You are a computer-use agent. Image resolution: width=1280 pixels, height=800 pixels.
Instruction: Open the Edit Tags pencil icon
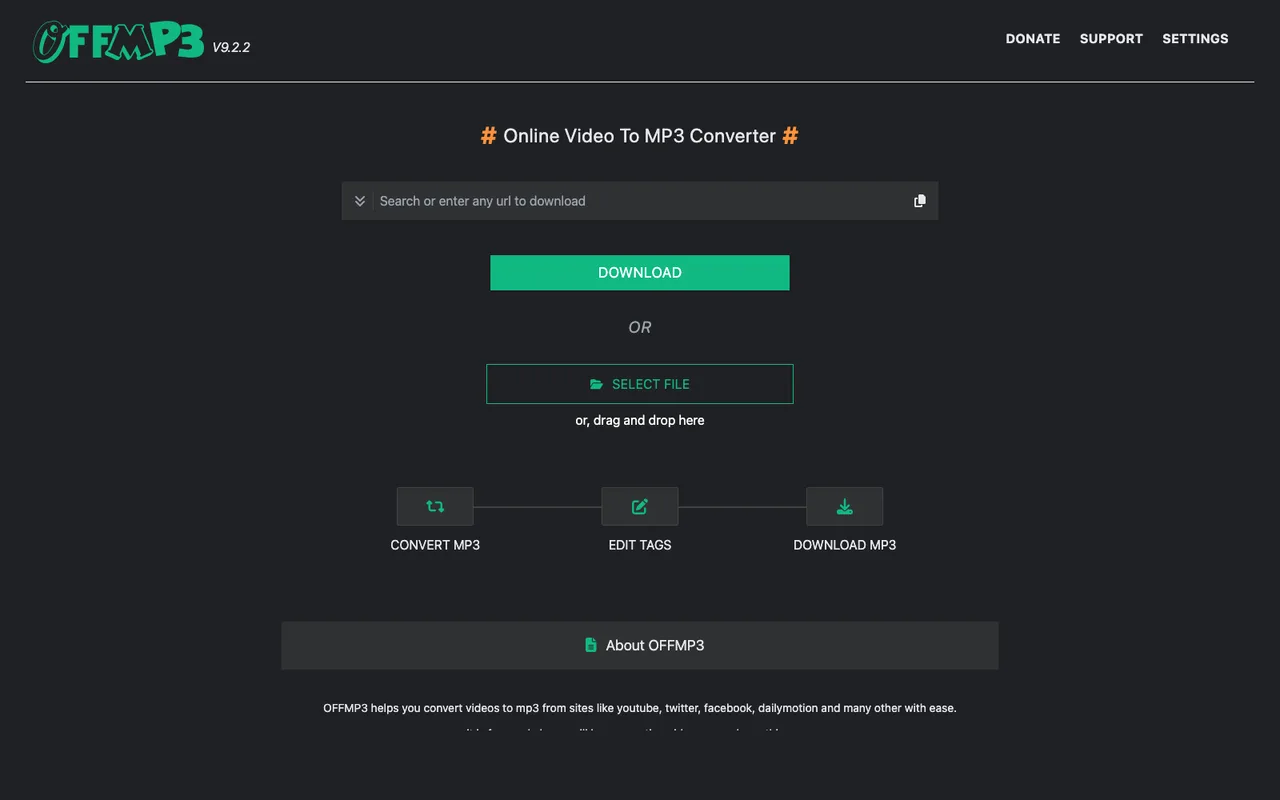pos(640,506)
